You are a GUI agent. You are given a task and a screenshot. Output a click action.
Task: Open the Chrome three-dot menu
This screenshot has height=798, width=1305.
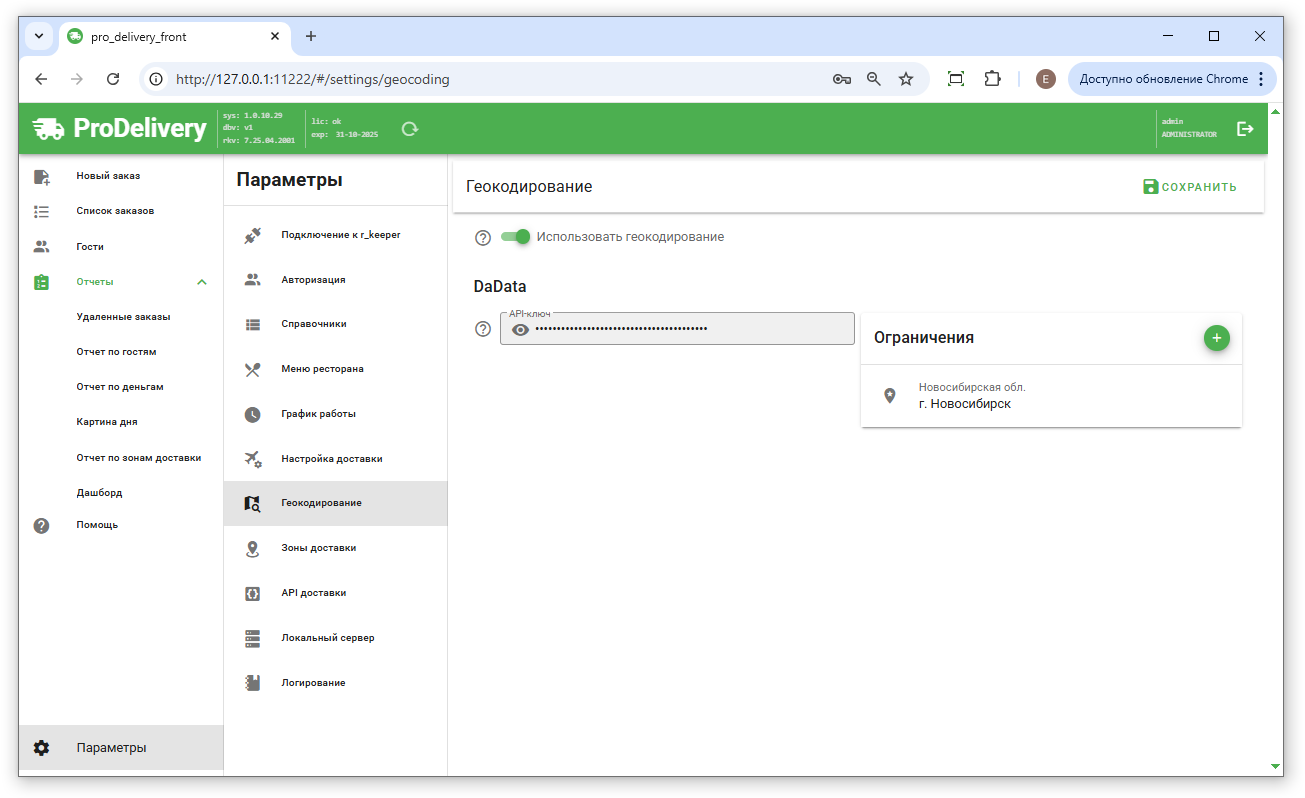1261,79
